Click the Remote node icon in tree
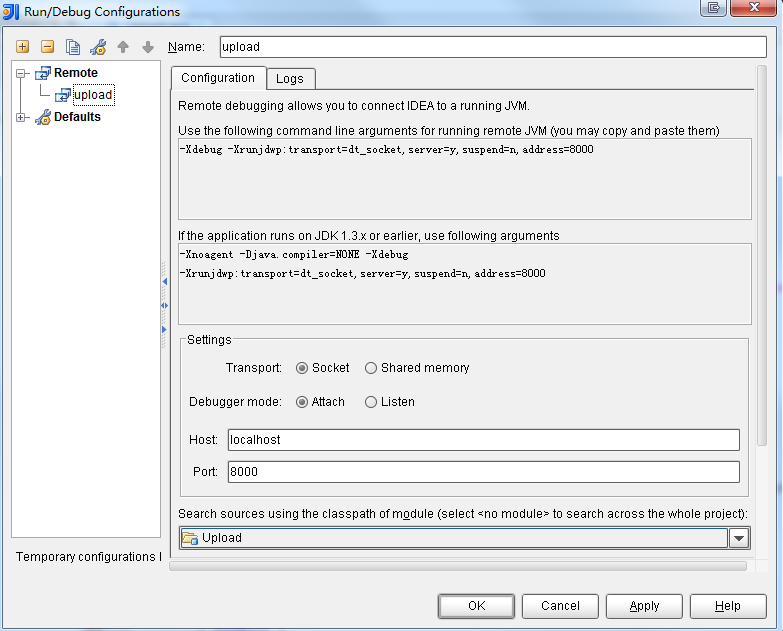The width and height of the screenshot is (783, 631). point(43,73)
